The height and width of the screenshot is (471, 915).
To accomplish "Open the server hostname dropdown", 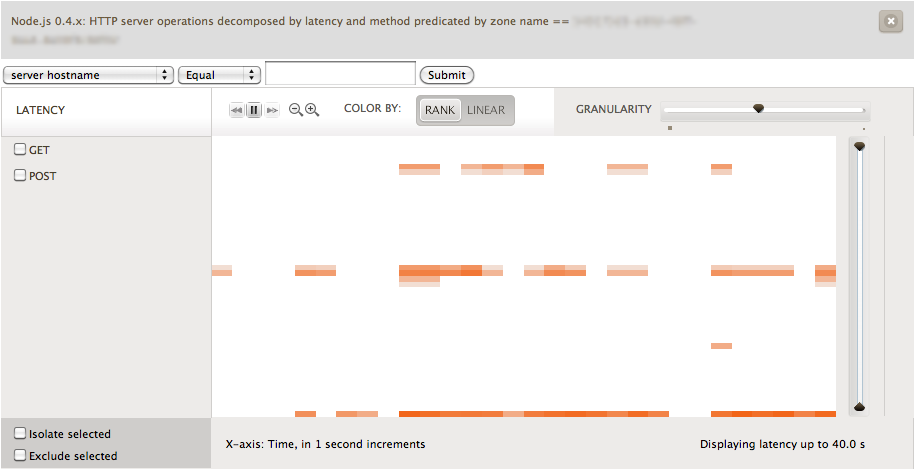I will click(89, 75).
